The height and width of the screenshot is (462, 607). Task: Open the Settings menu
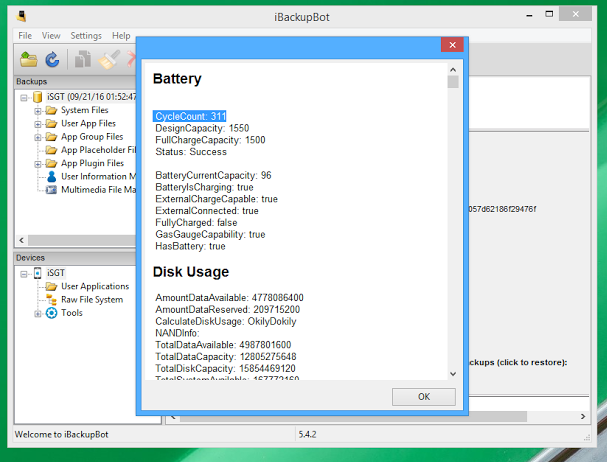point(86,36)
